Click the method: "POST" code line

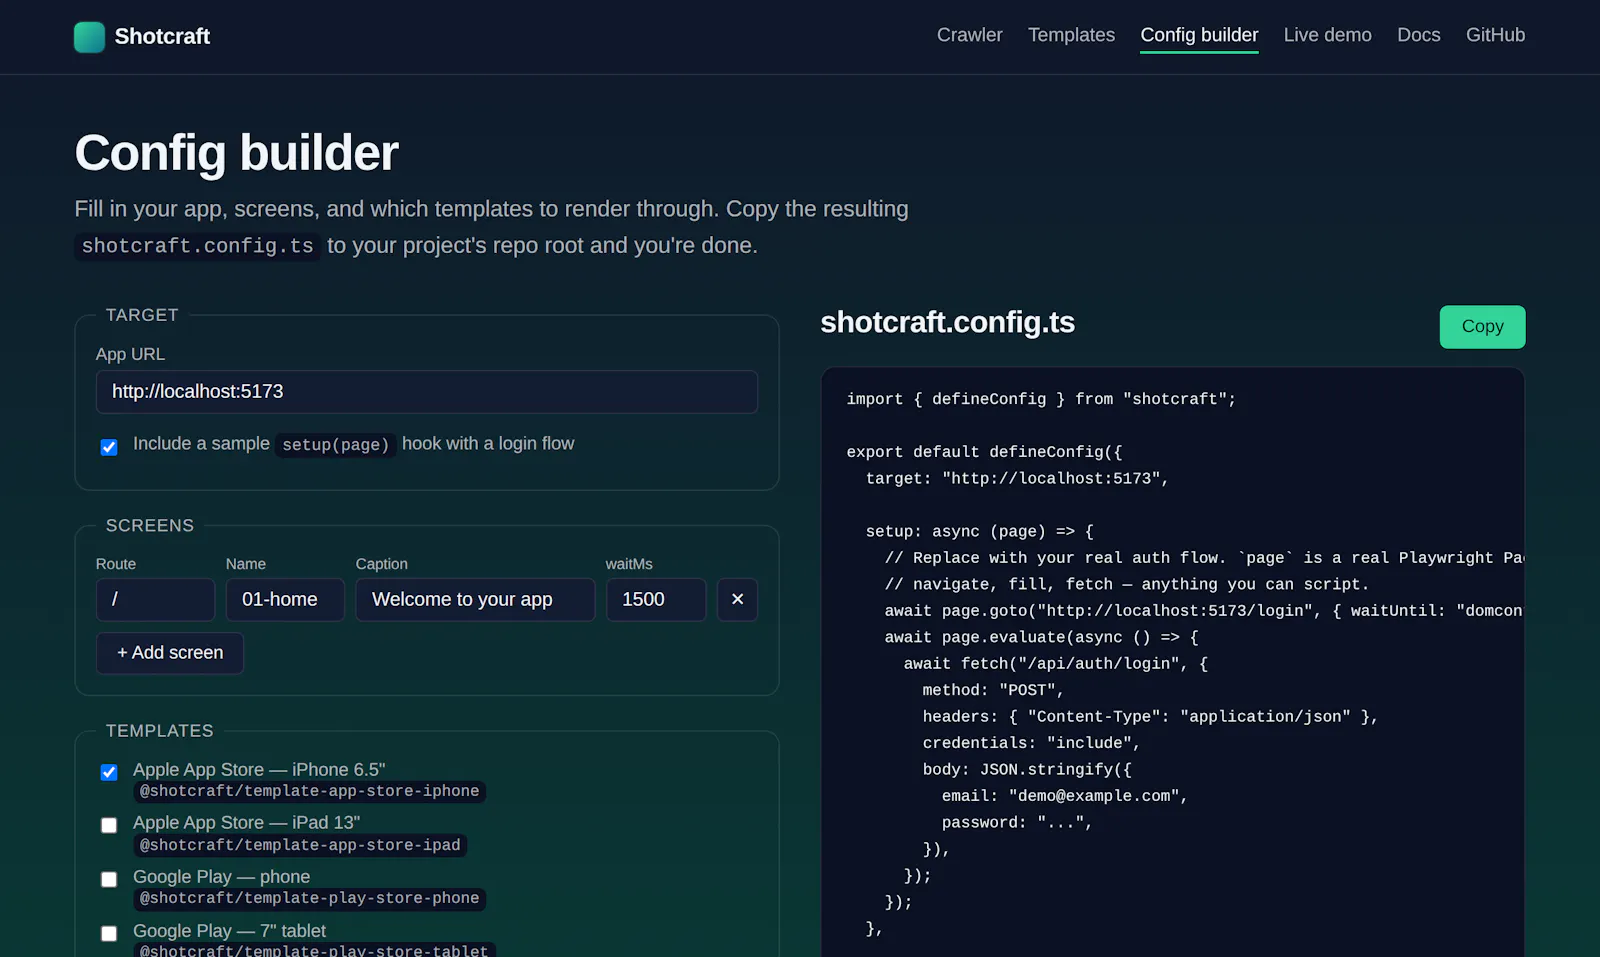993,690
